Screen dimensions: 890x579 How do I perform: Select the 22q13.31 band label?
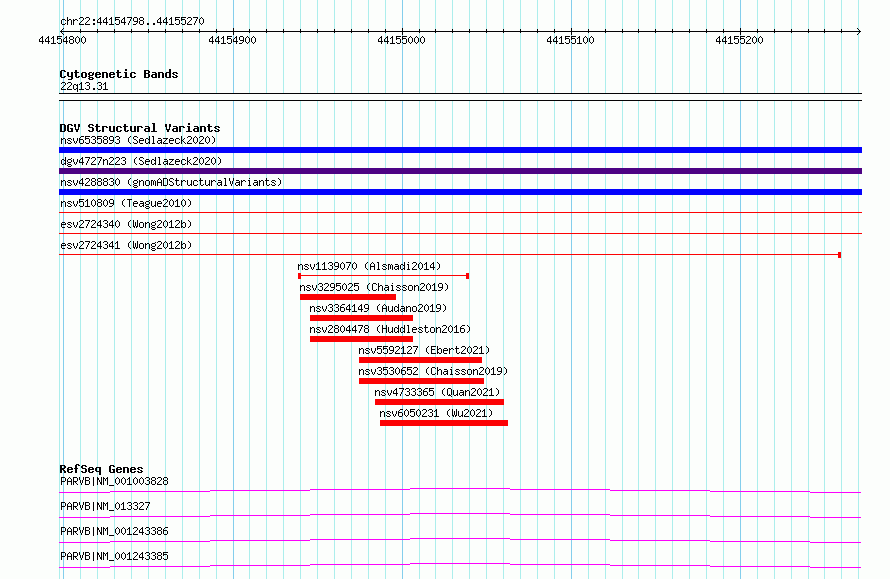[x=84, y=86]
